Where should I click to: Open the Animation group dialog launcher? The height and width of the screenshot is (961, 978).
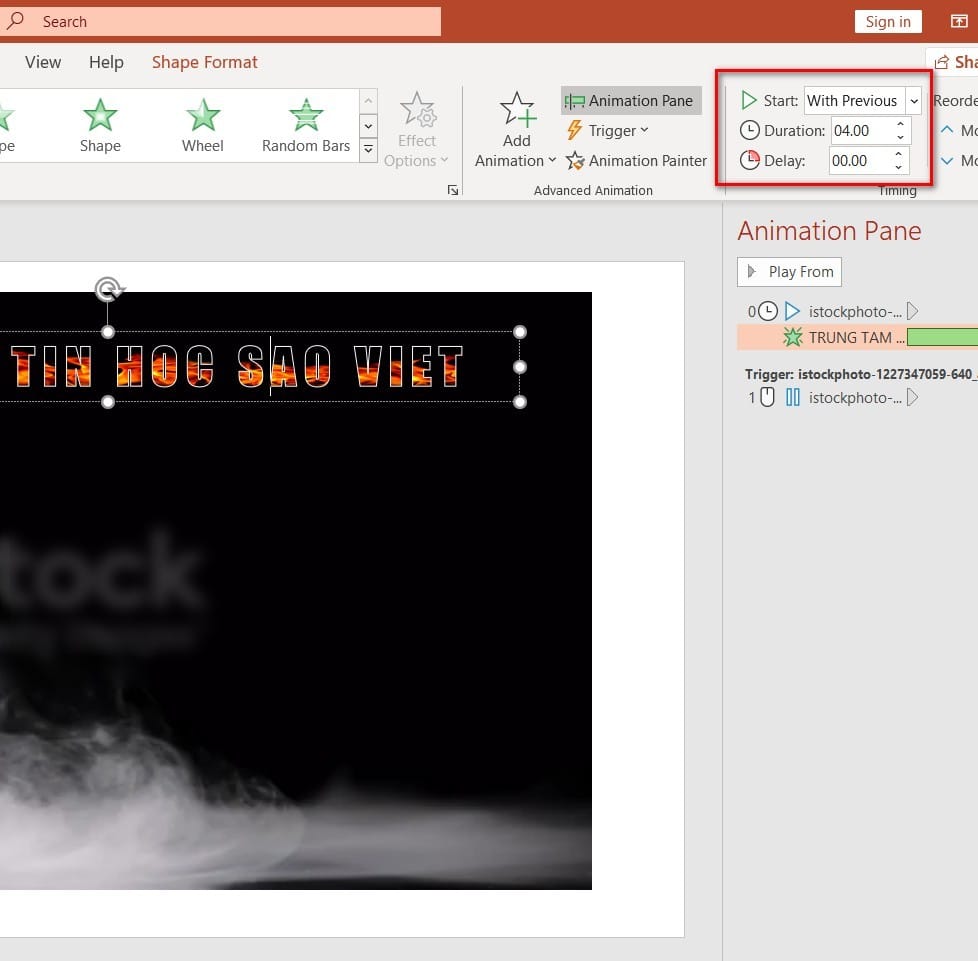coord(453,190)
